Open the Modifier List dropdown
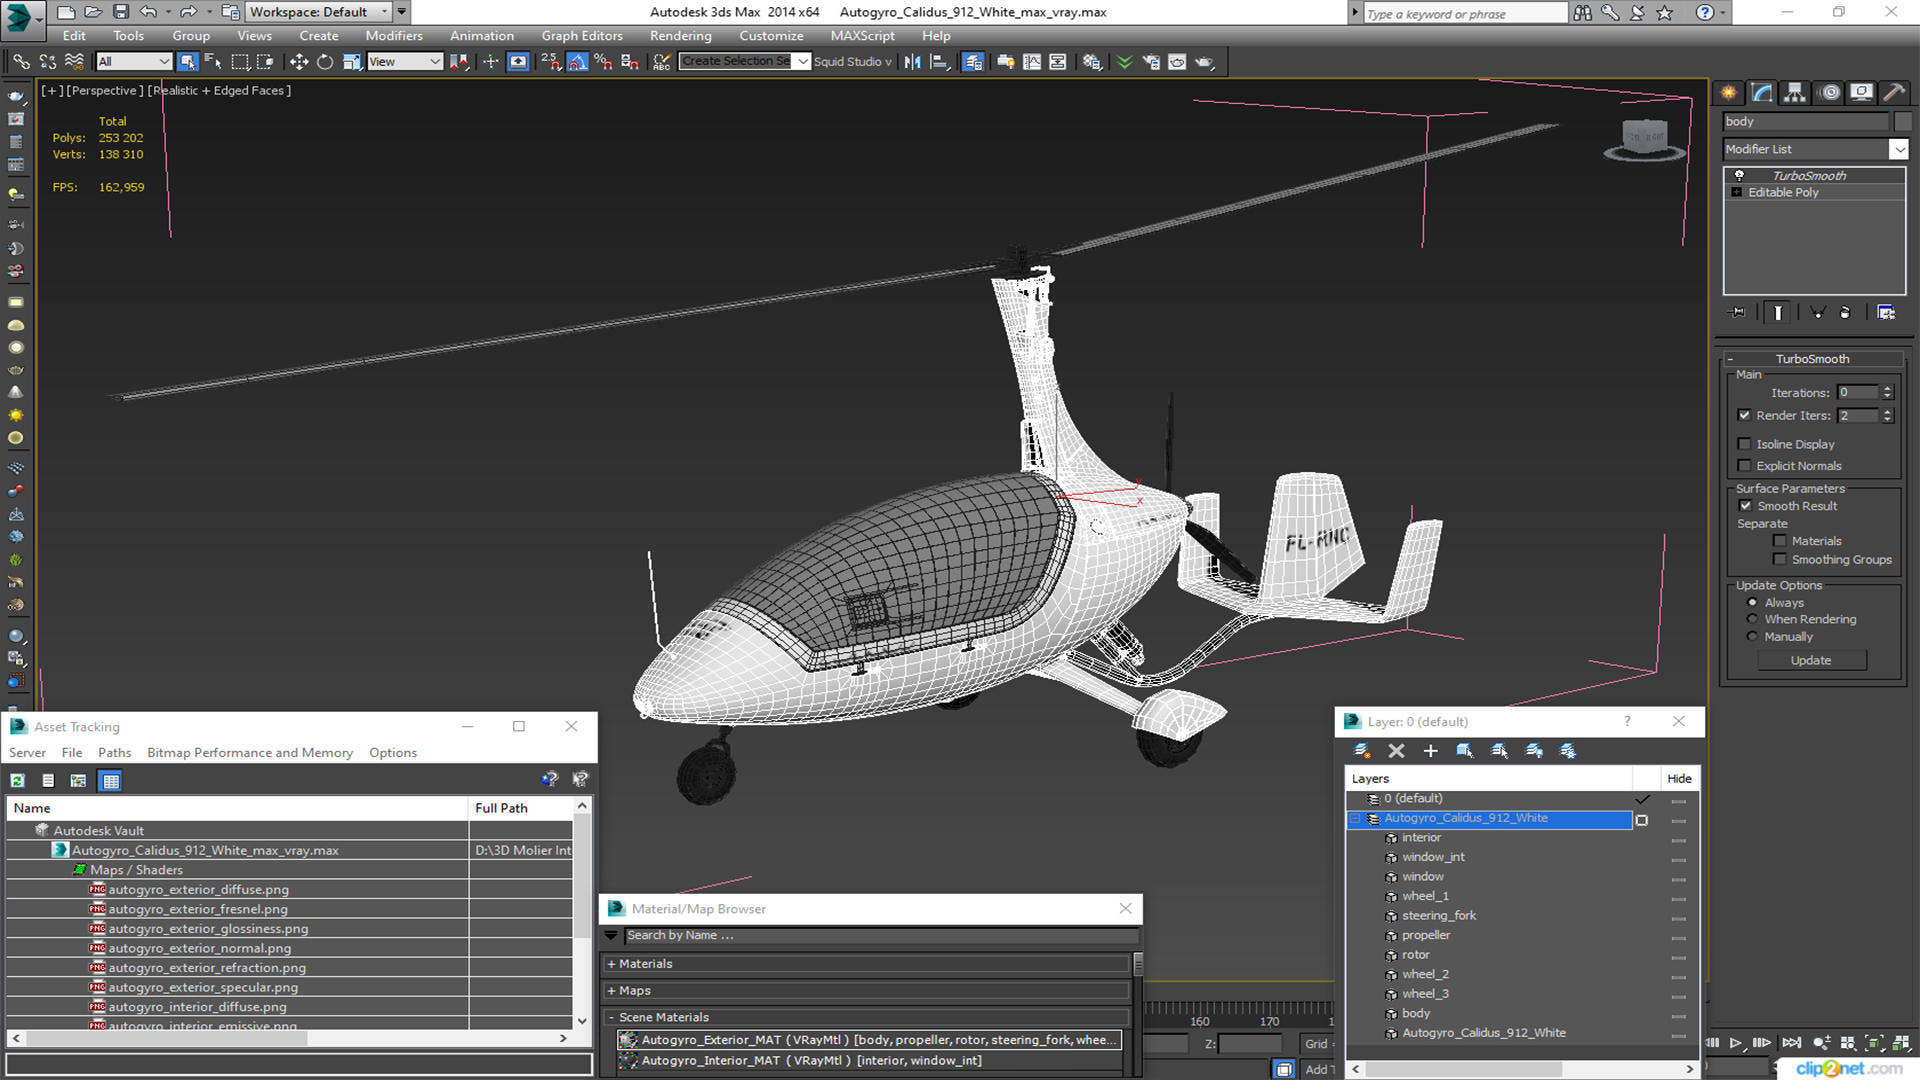This screenshot has width=1920, height=1080. tap(1898, 149)
